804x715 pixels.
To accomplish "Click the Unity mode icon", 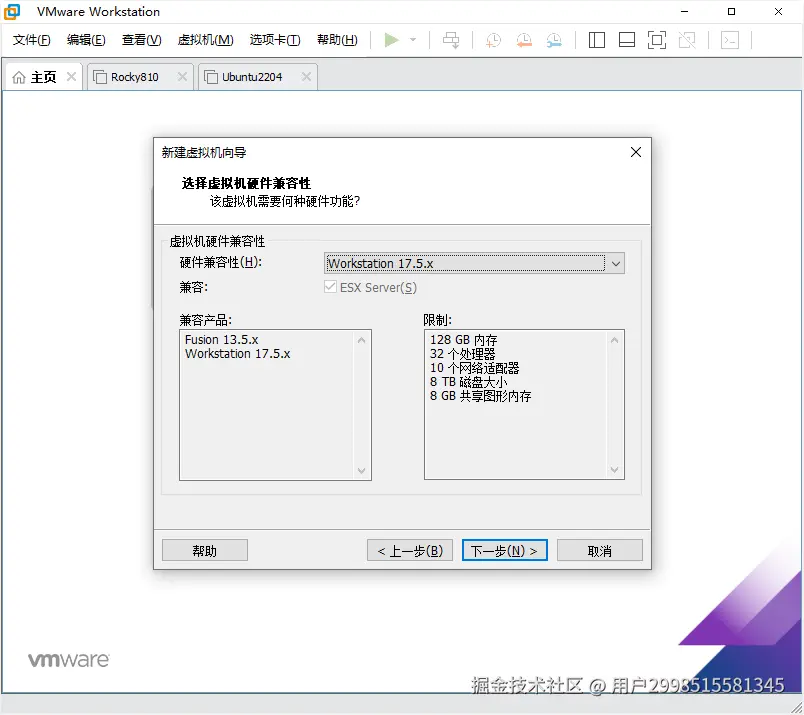I will (x=687, y=40).
